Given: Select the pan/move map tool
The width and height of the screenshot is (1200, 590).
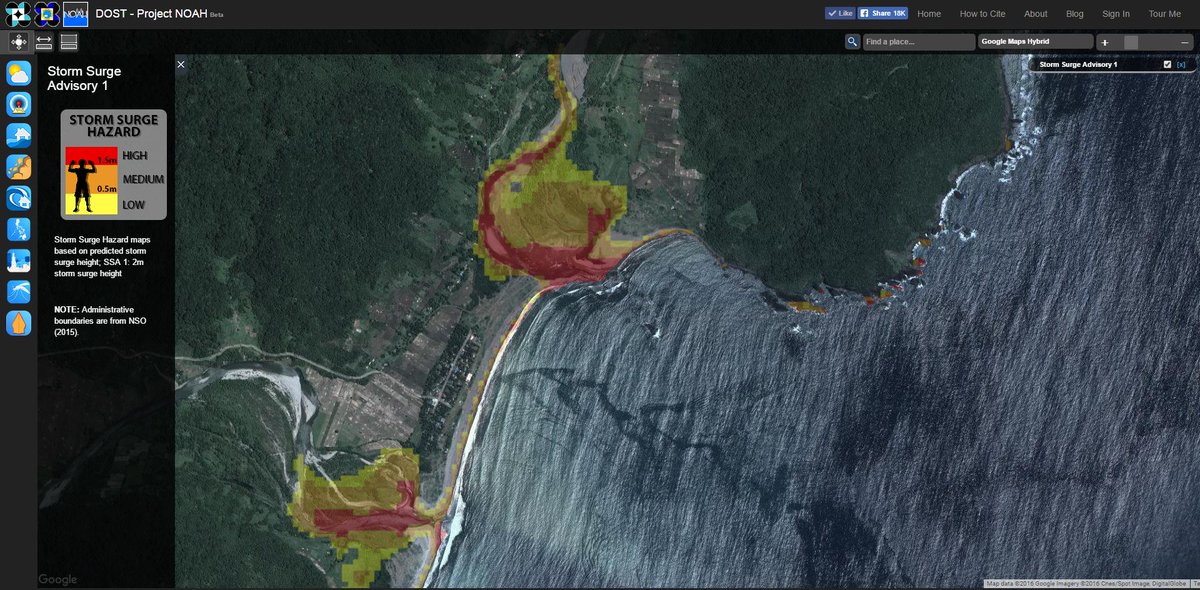Looking at the screenshot, I should coord(18,42).
